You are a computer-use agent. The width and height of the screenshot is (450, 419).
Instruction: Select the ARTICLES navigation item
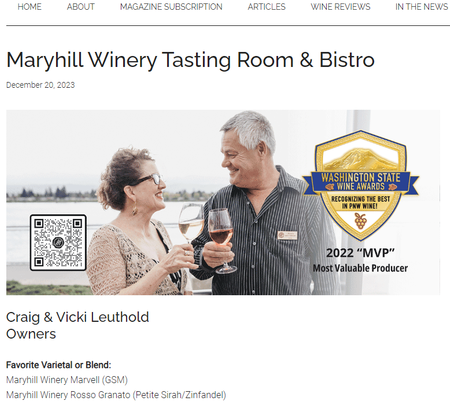[266, 7]
